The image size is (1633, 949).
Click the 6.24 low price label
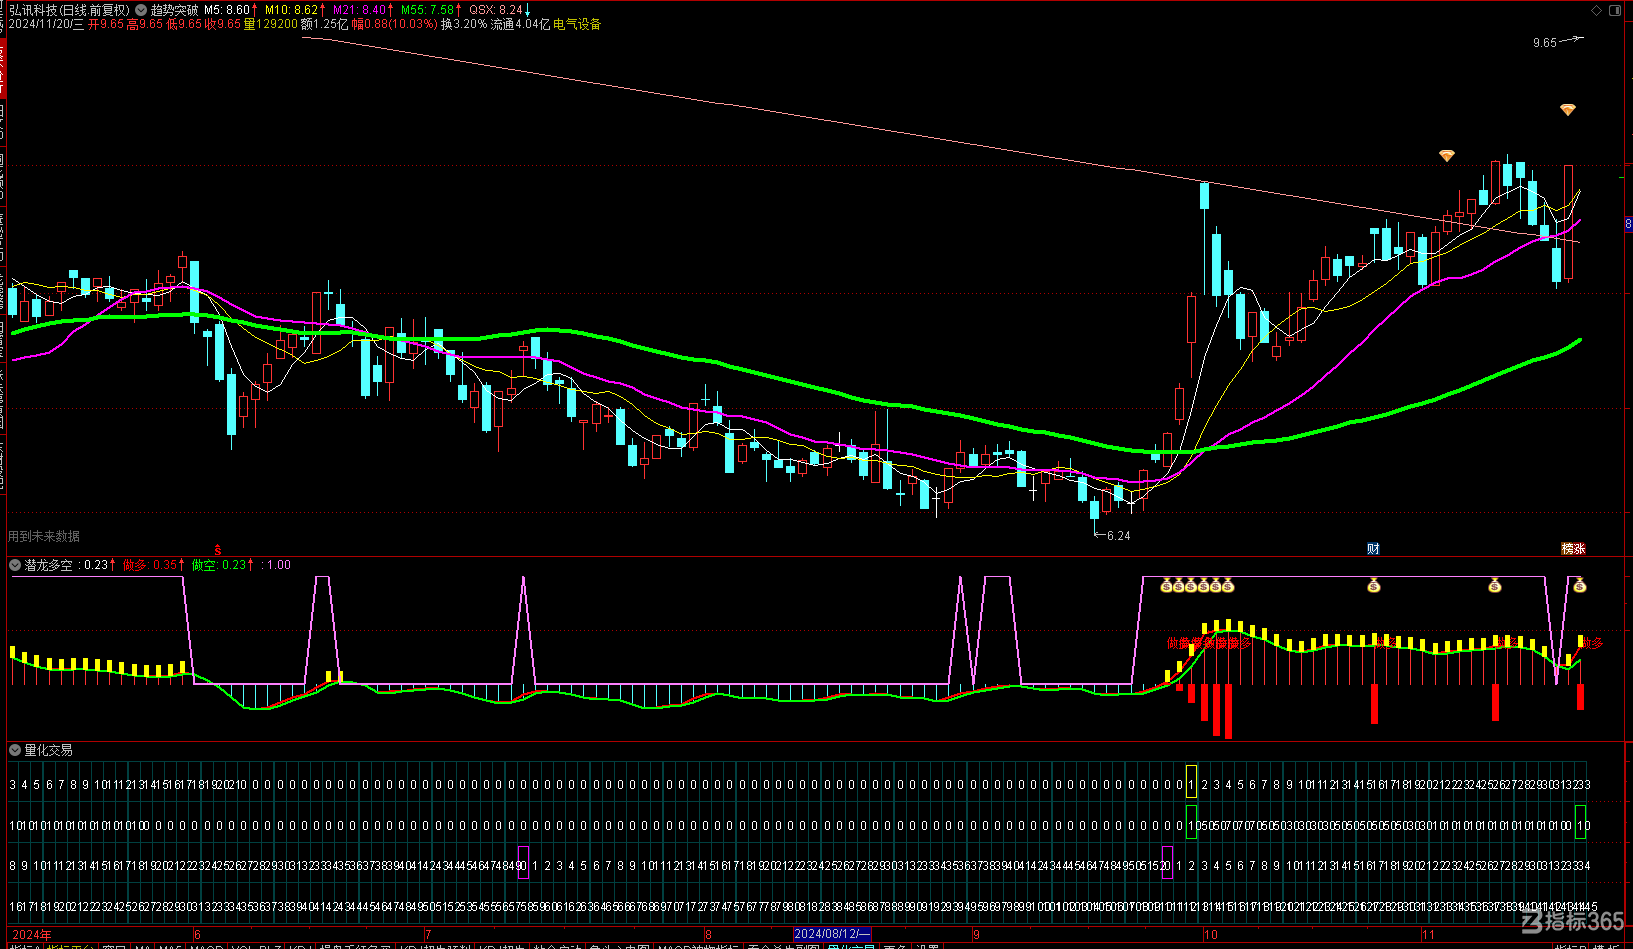click(1118, 536)
